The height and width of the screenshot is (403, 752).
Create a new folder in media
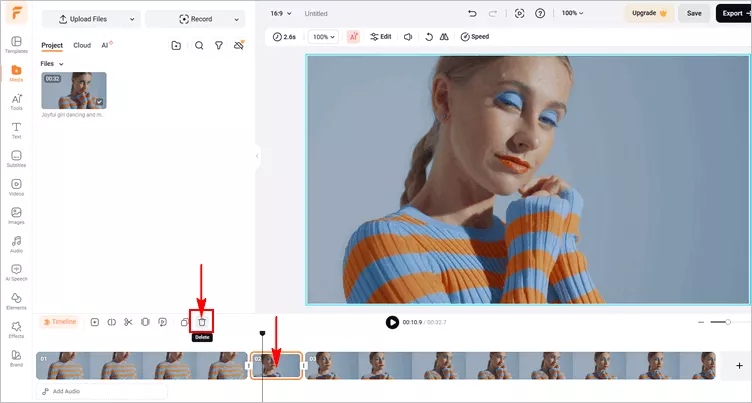pos(176,46)
